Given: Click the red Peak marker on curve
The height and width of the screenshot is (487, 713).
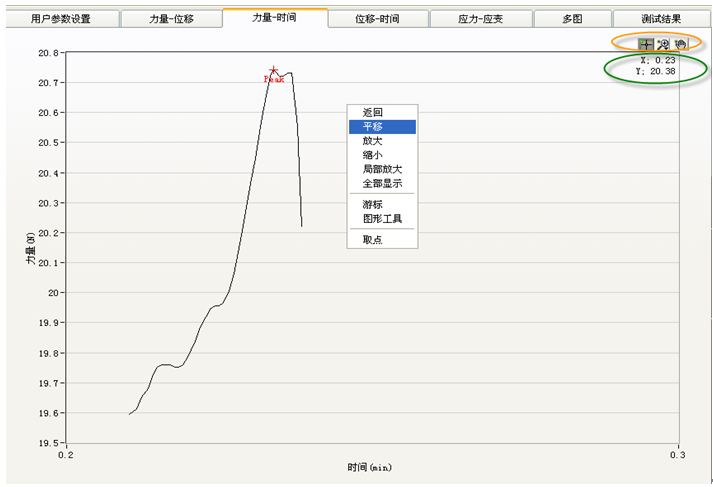Looking at the screenshot, I should tap(273, 72).
